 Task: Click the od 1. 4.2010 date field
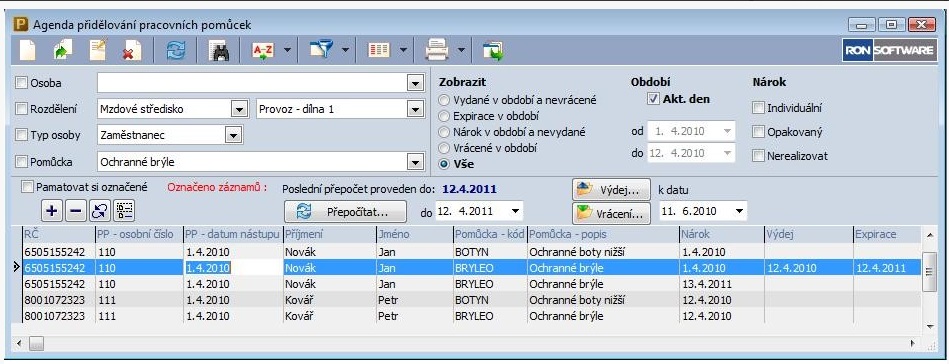click(x=691, y=131)
